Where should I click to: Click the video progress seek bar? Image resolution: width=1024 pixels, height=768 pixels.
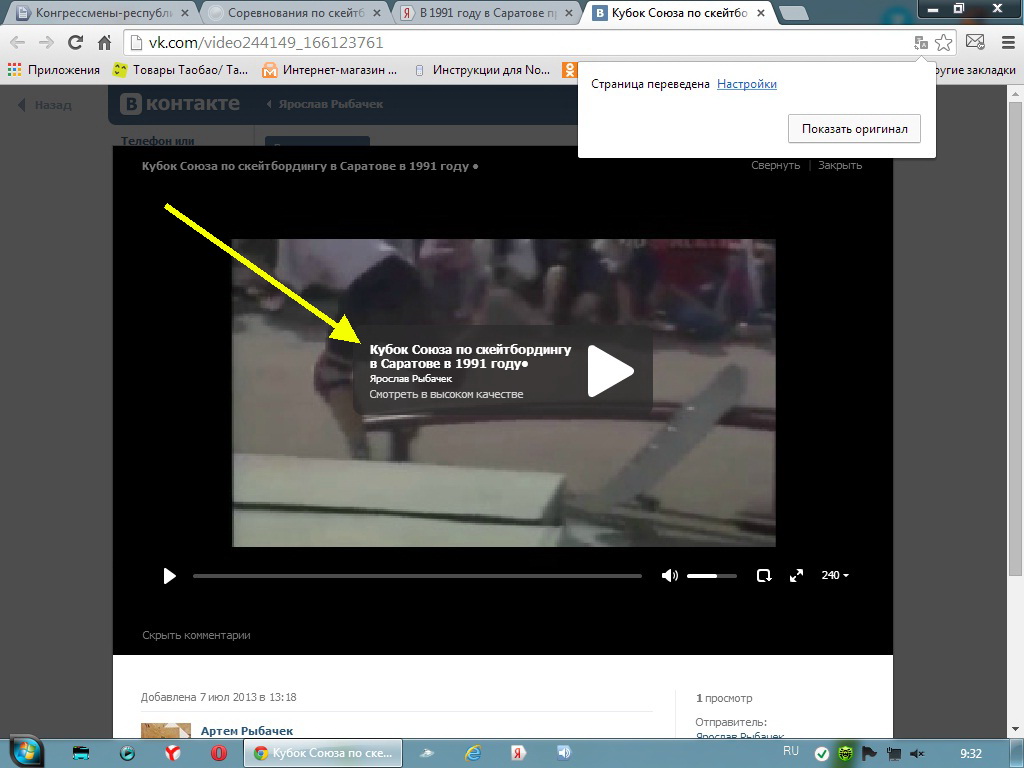coord(417,576)
